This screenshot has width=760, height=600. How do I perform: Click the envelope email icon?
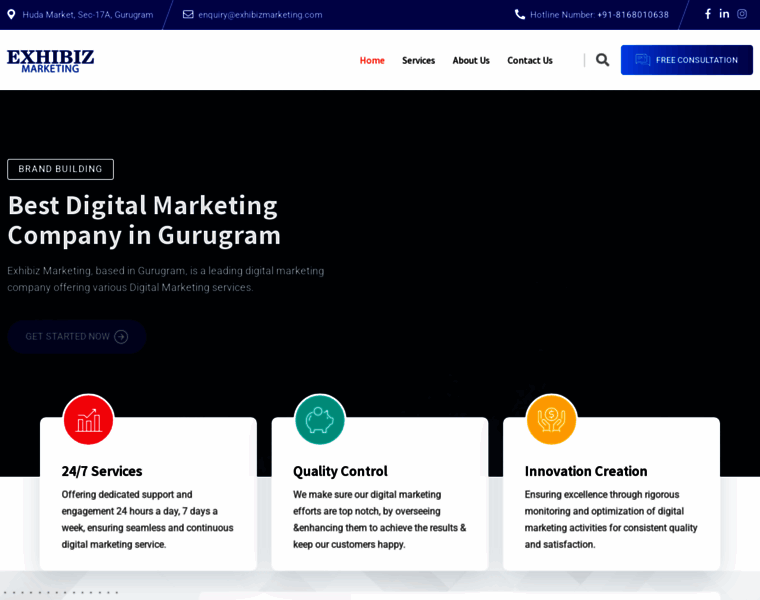pyautogui.click(x=188, y=15)
